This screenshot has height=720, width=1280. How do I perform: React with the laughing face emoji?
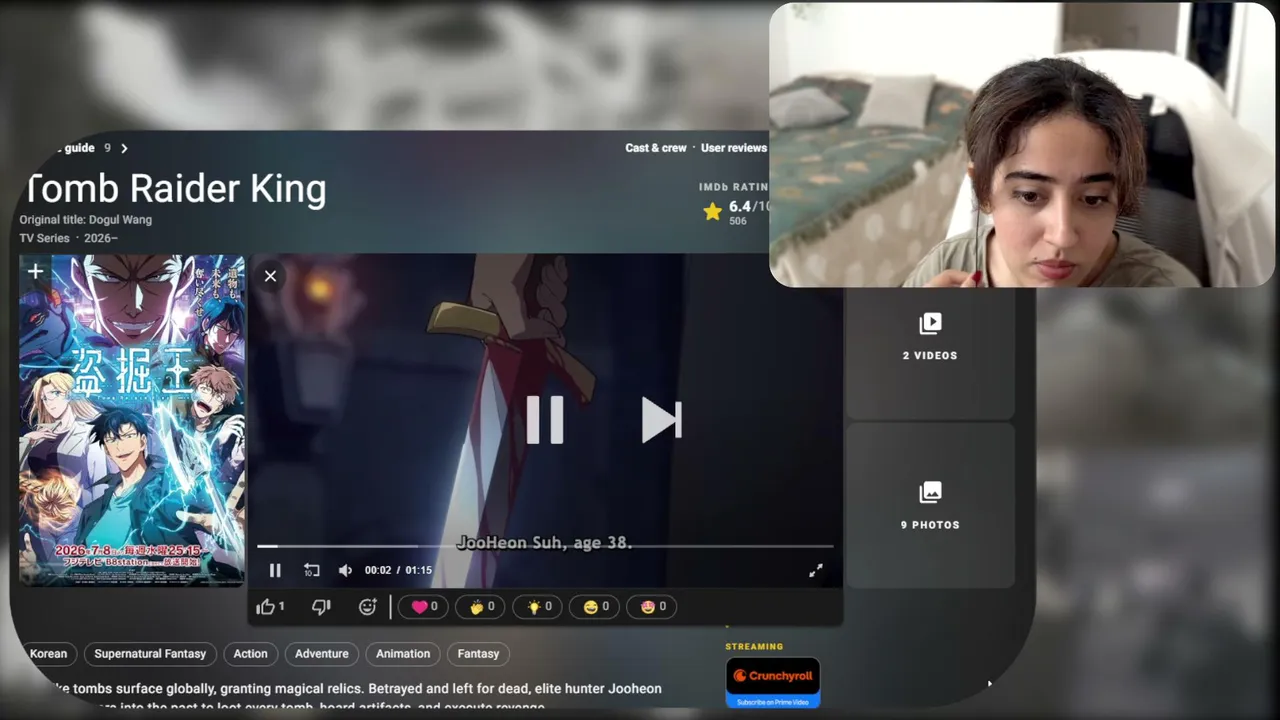tap(595, 606)
